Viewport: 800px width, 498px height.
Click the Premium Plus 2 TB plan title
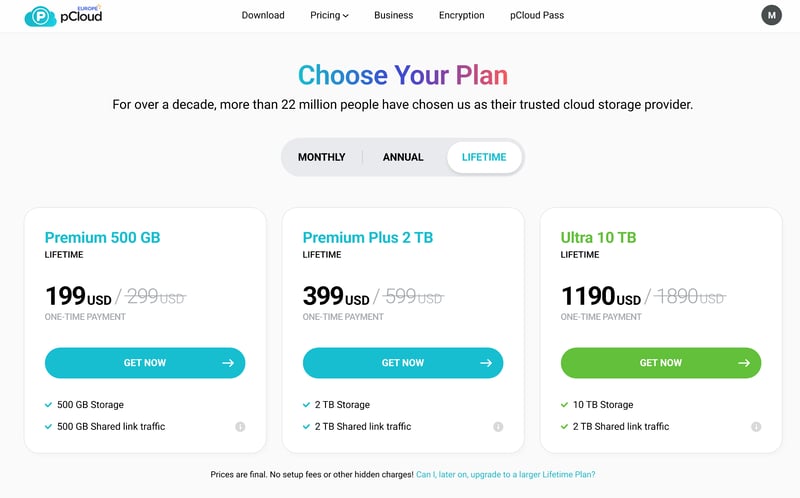(x=367, y=238)
